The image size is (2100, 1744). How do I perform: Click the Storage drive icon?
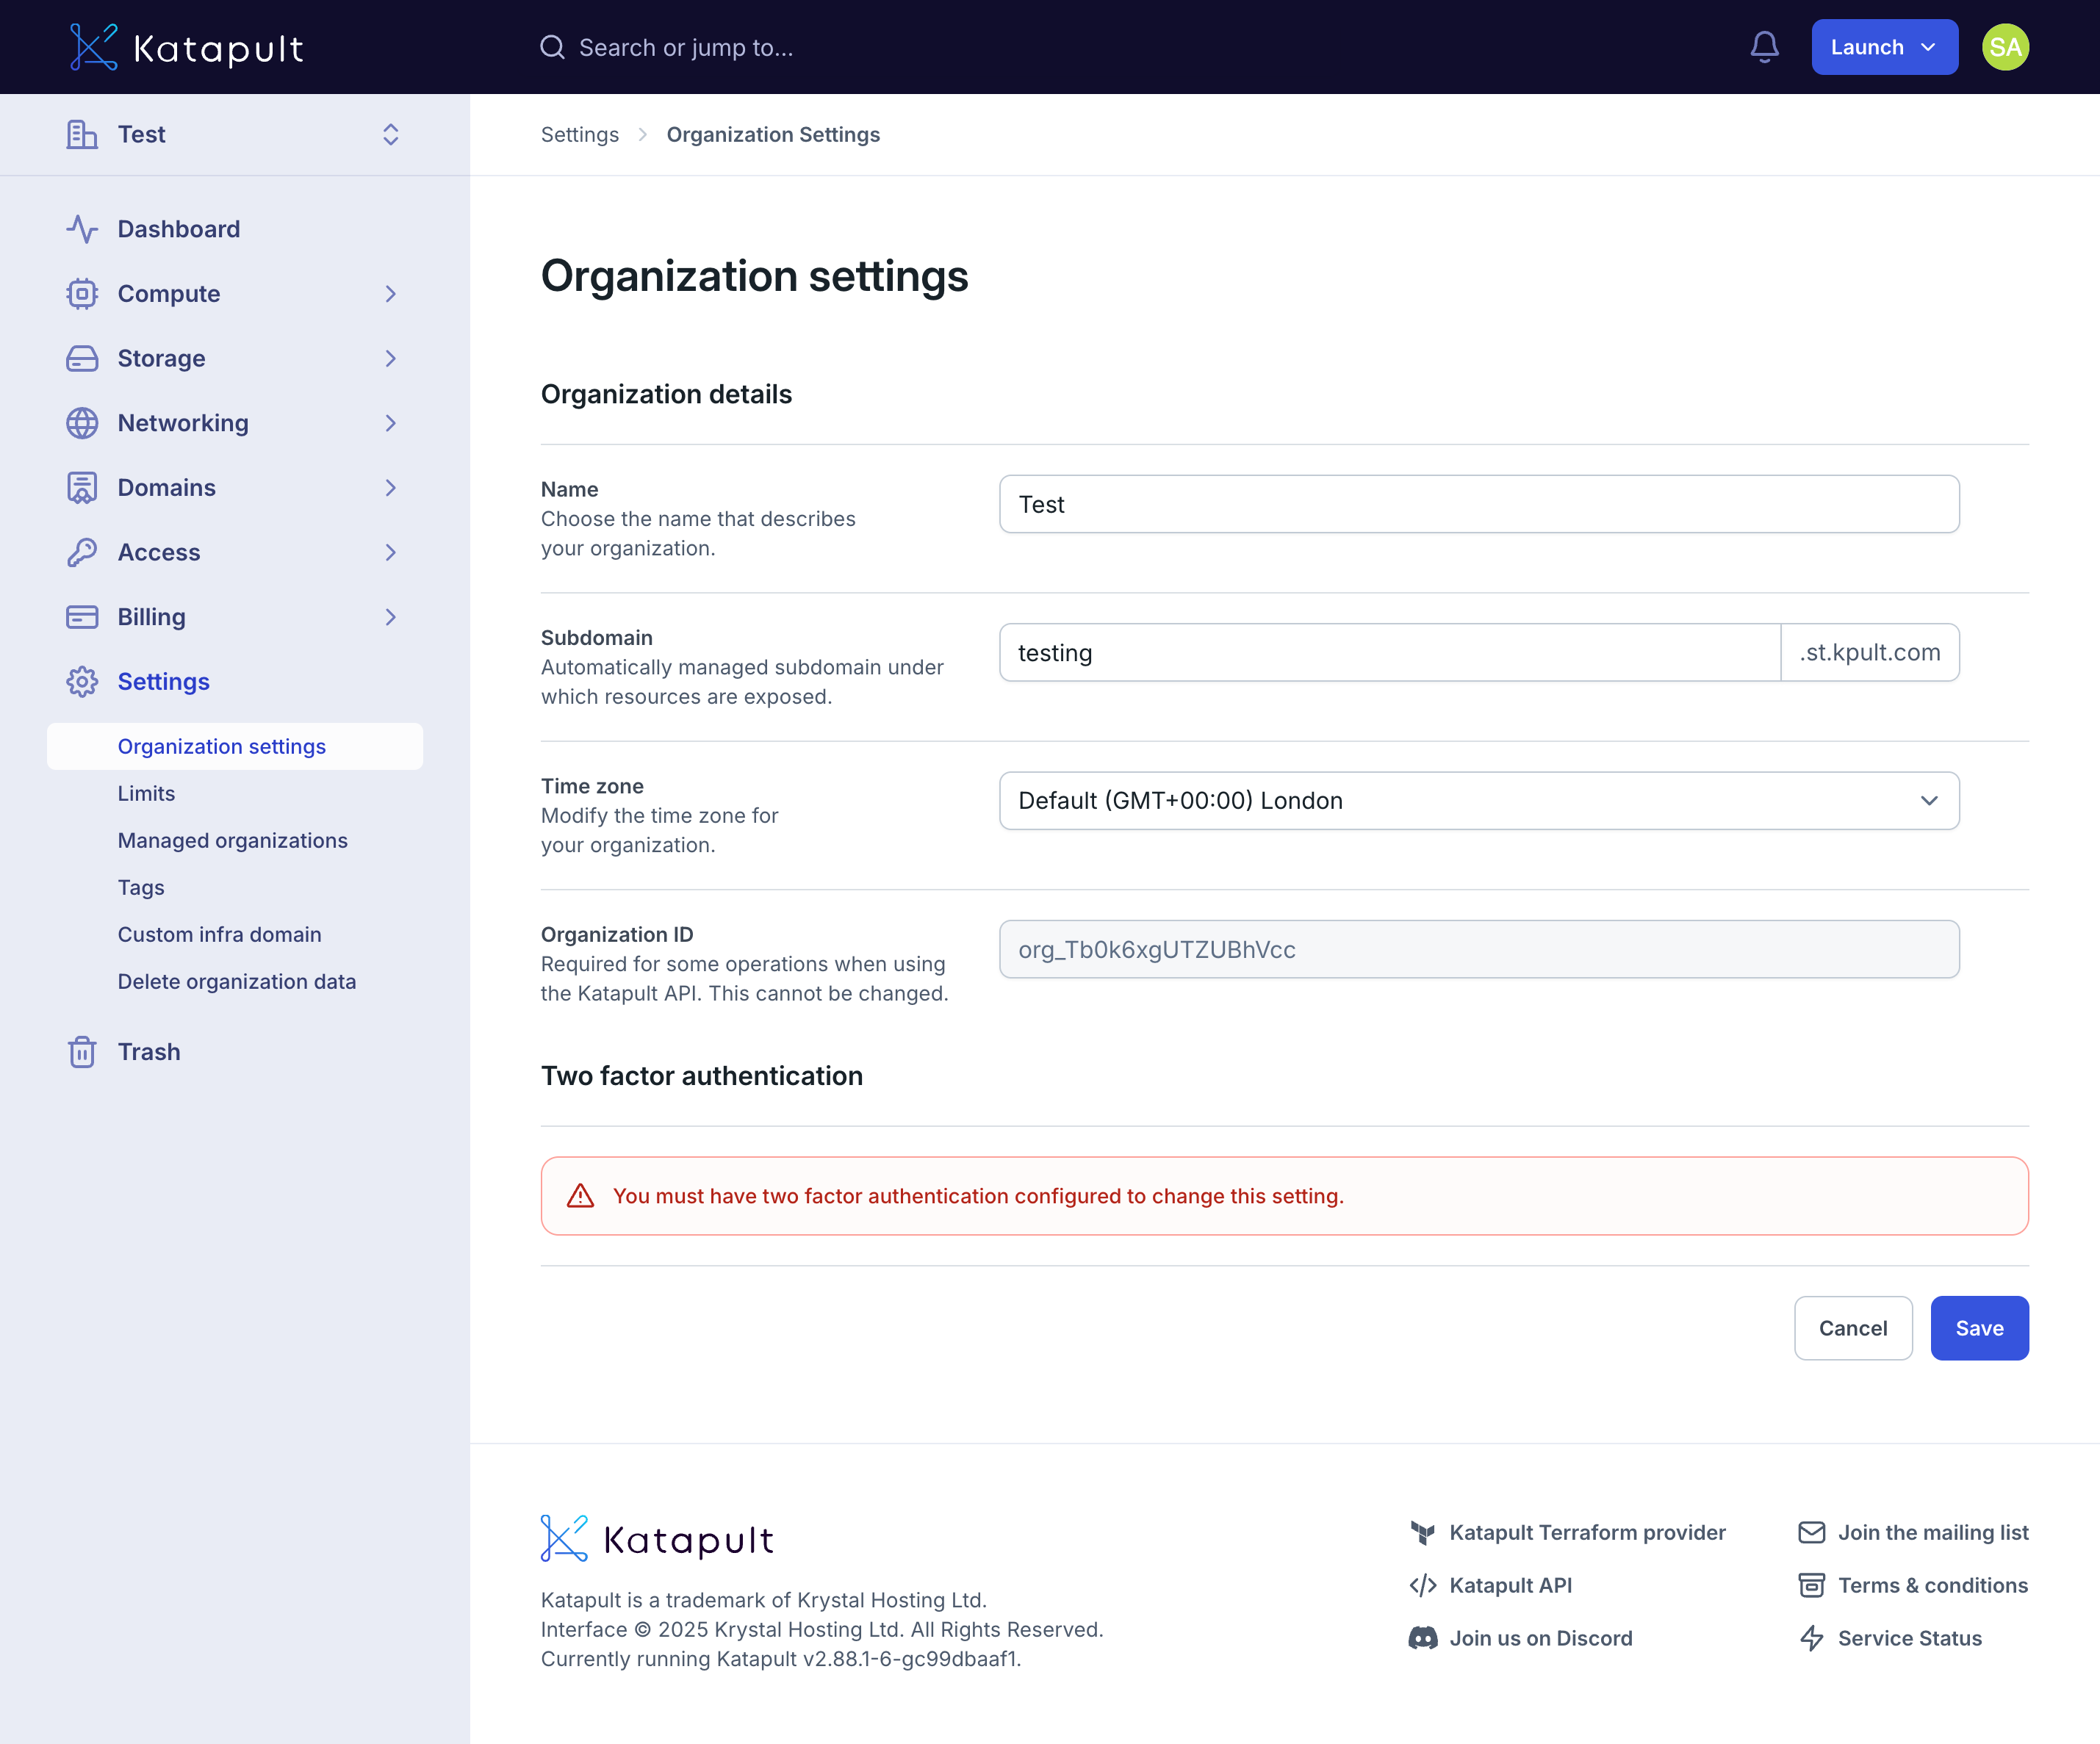(82, 358)
